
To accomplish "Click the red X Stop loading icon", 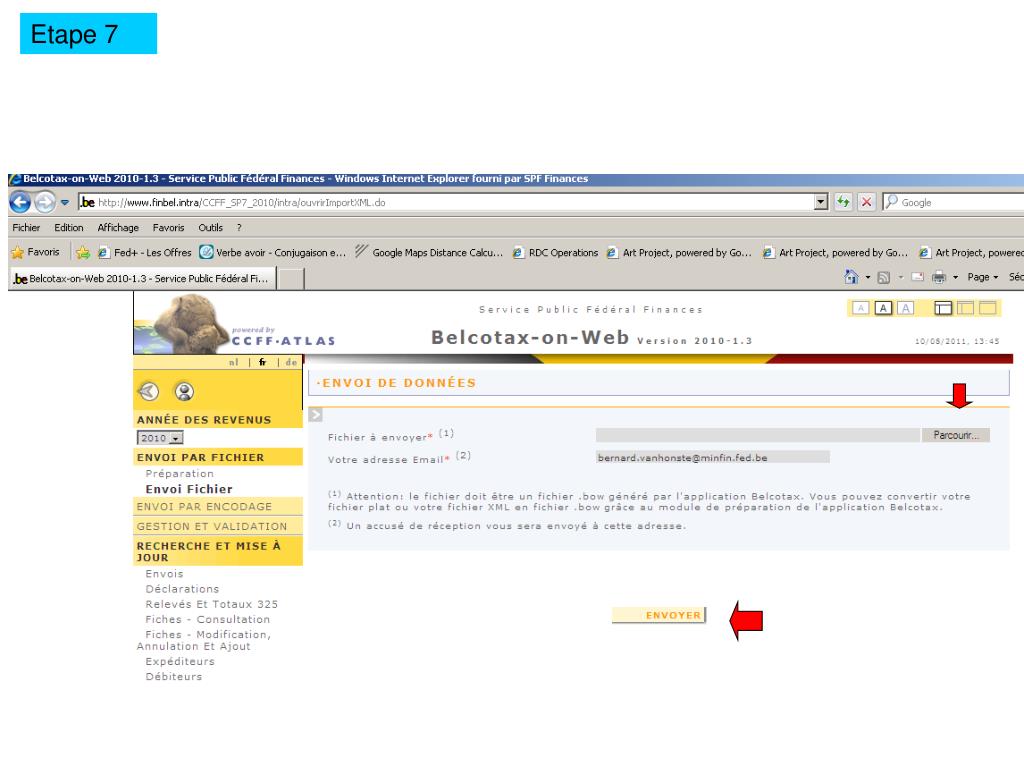I will 866,202.
